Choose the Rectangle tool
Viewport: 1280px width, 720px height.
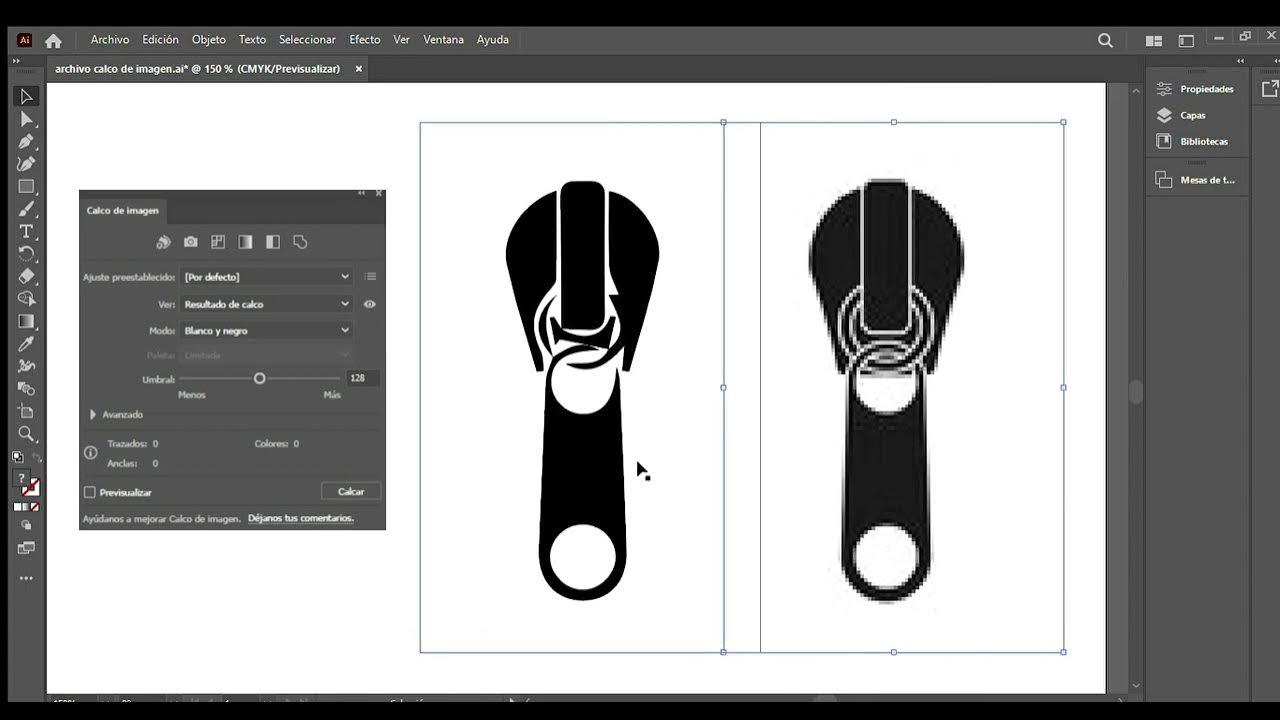(27, 187)
